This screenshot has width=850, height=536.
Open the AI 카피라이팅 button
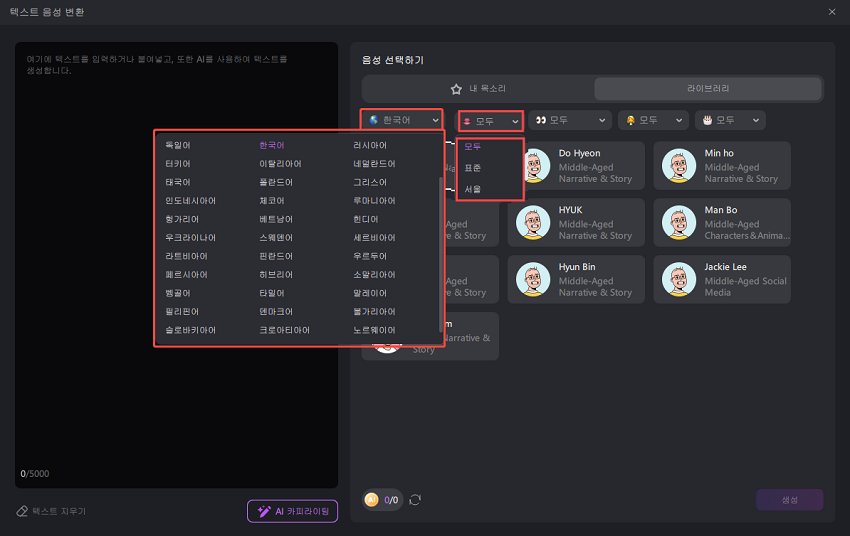tap(292, 511)
